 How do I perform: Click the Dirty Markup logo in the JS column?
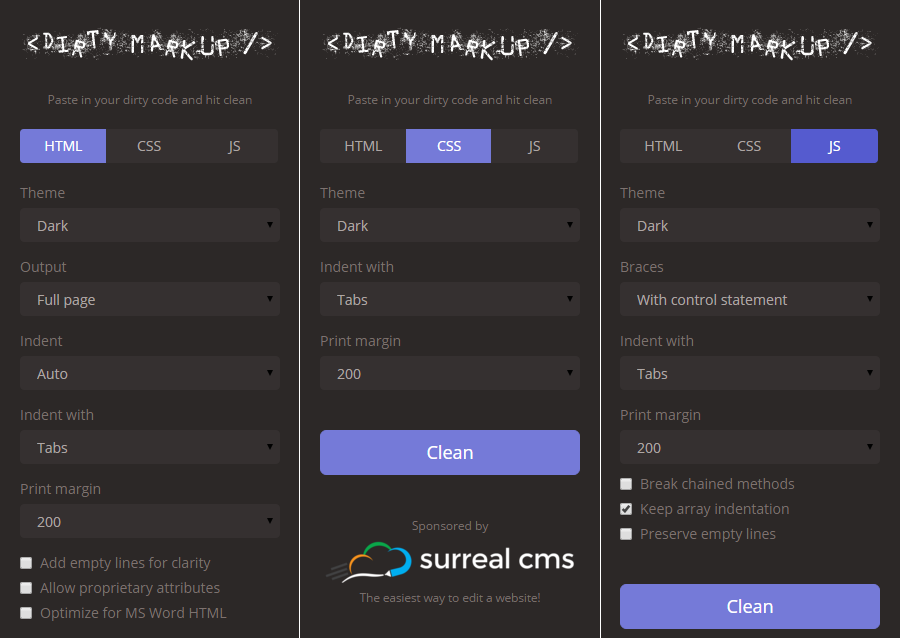(x=749, y=43)
